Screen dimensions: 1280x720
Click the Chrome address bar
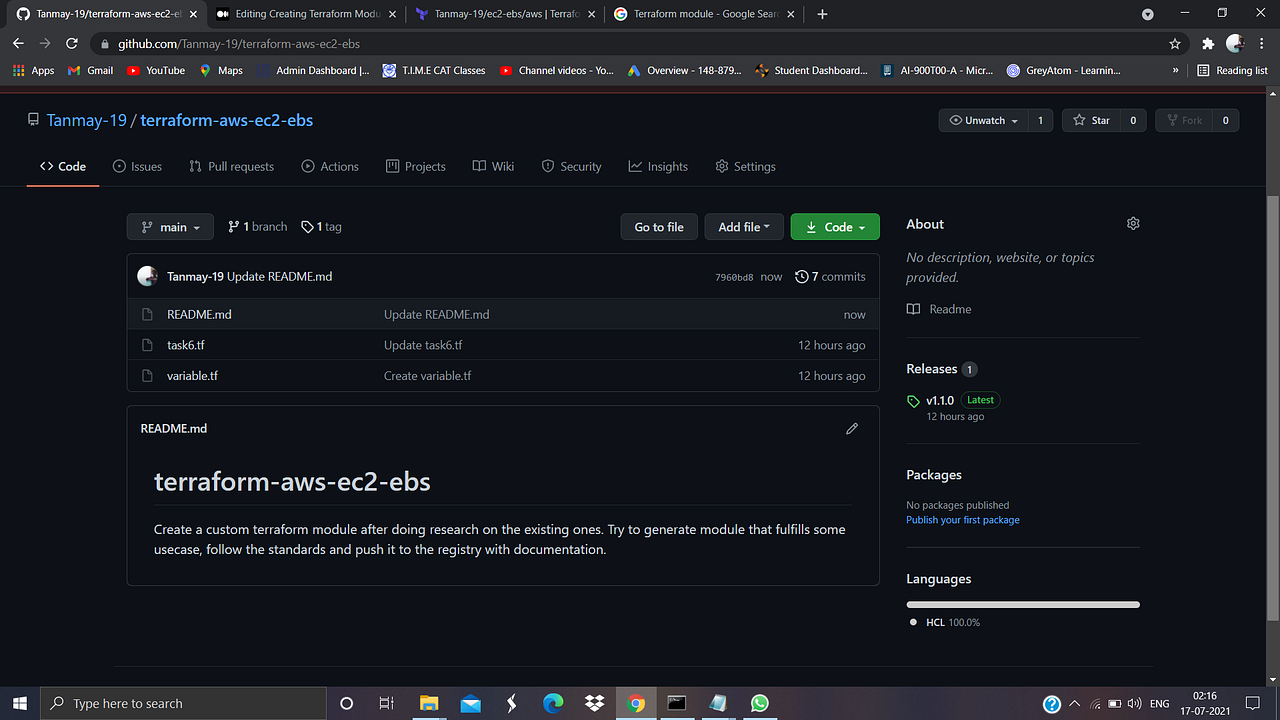click(638, 44)
